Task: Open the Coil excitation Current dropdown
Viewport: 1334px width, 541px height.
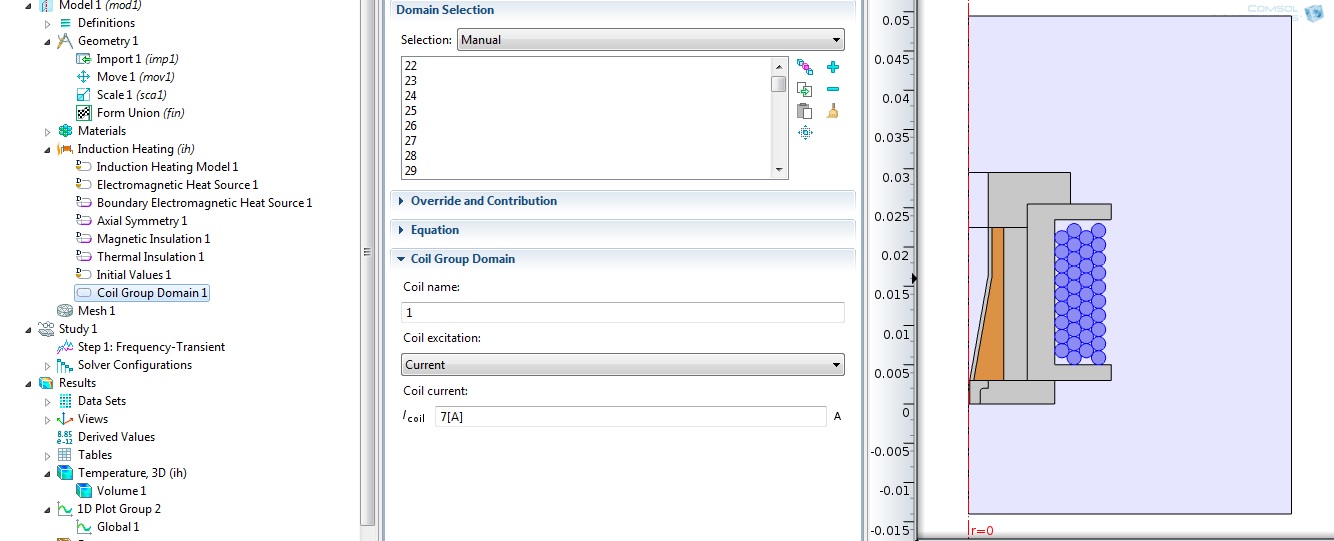Action: point(622,365)
